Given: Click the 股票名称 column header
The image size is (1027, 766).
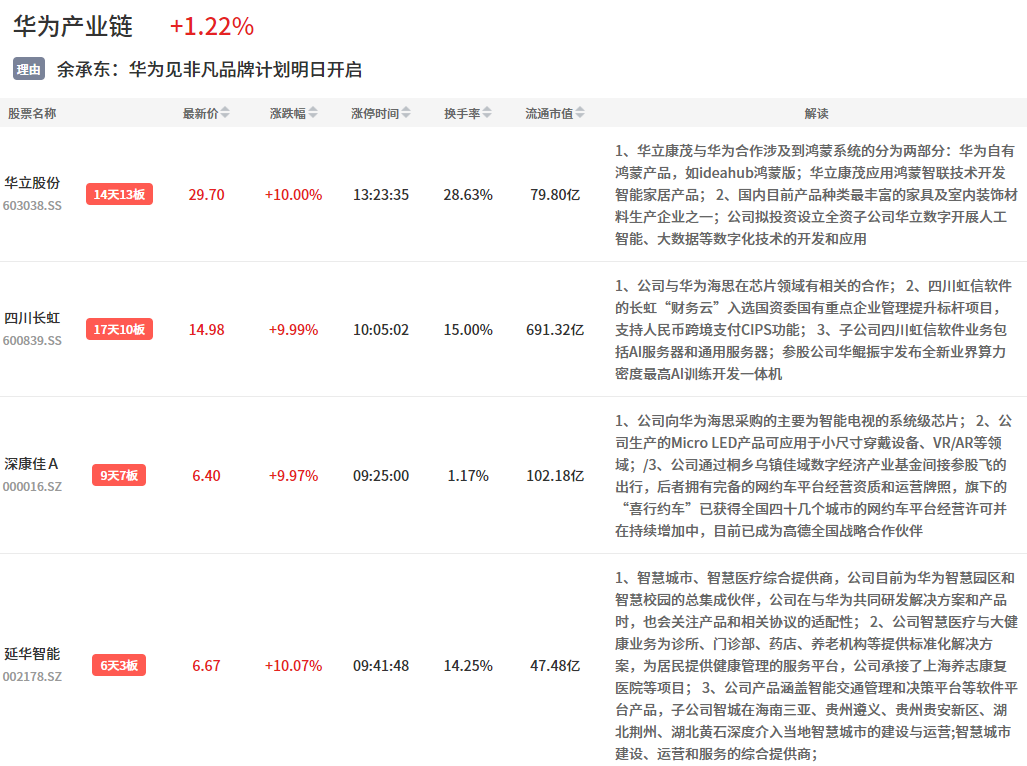Looking at the screenshot, I should [x=32, y=114].
